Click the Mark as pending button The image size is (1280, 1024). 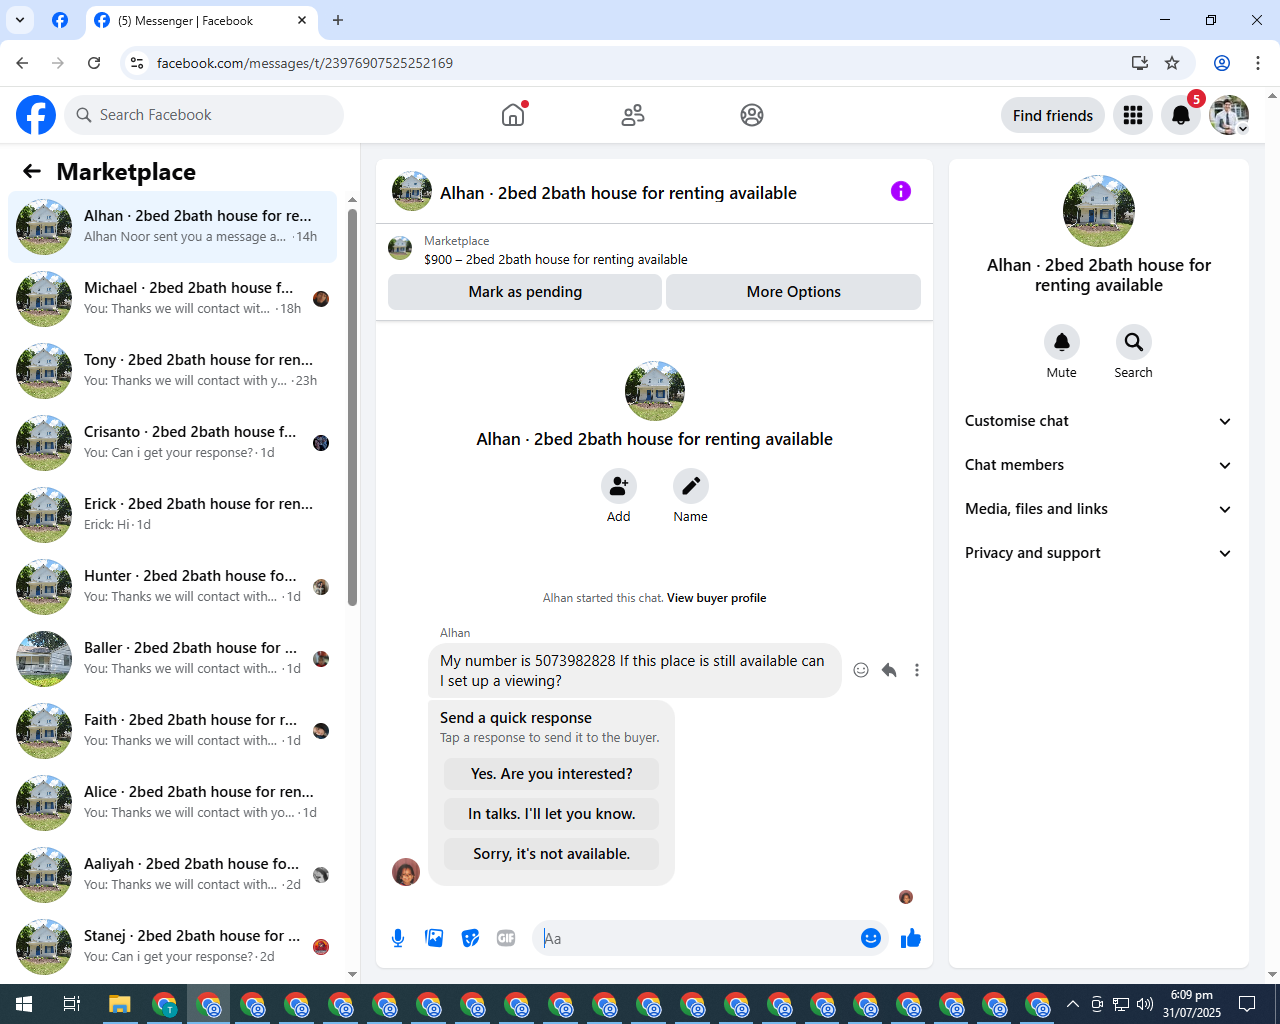(525, 292)
